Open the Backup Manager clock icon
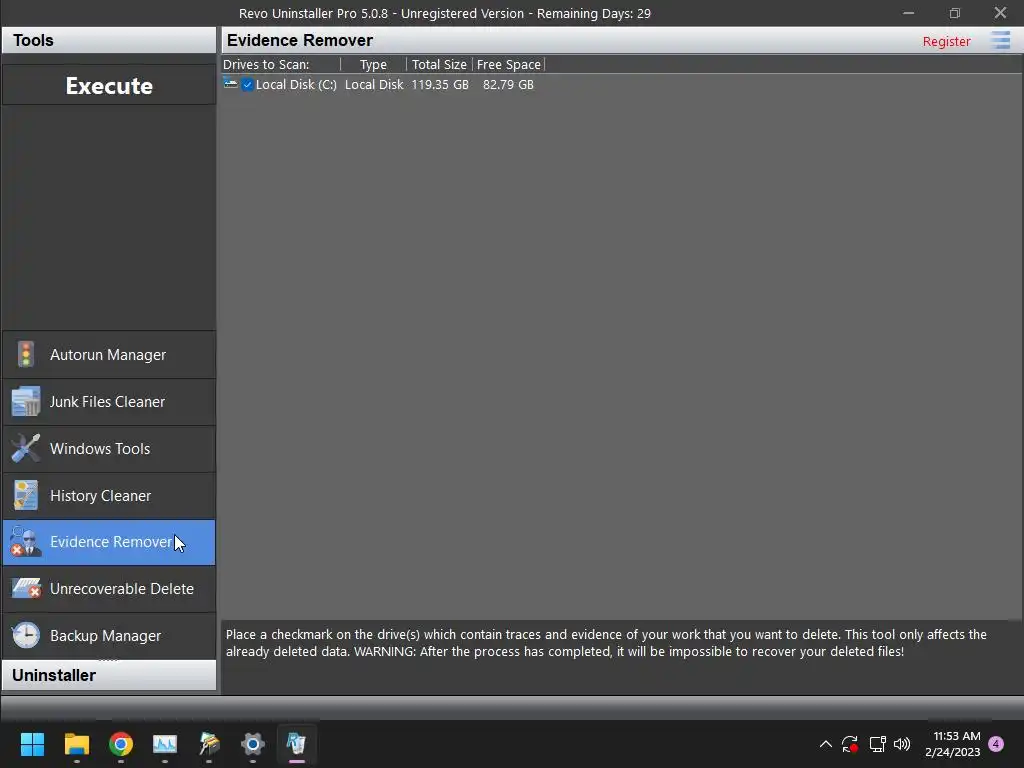Image resolution: width=1024 pixels, height=768 pixels. coord(25,635)
